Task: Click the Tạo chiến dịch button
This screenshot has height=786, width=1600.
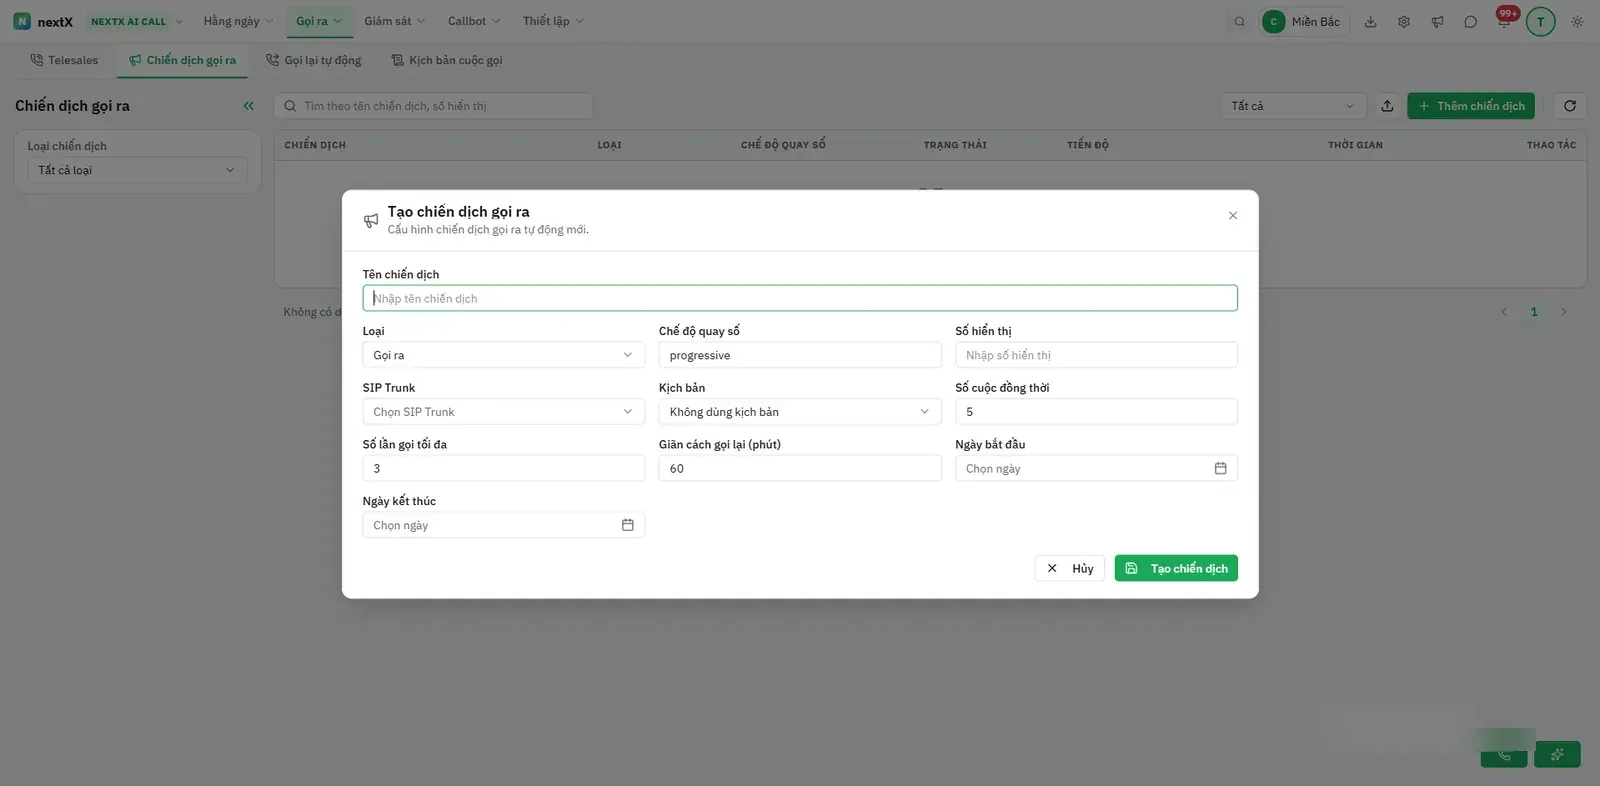Action: (1176, 568)
